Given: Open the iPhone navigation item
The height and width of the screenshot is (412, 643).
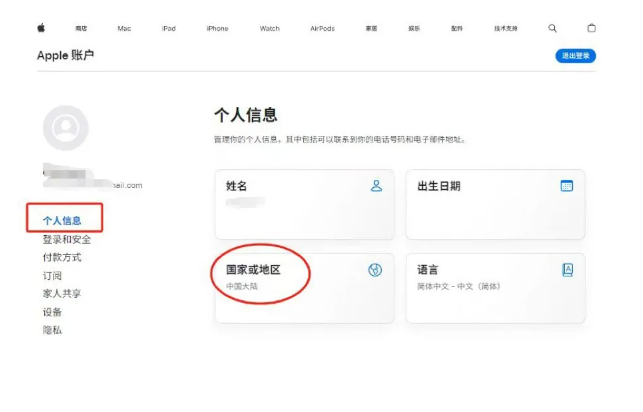Looking at the screenshot, I should point(217,28).
